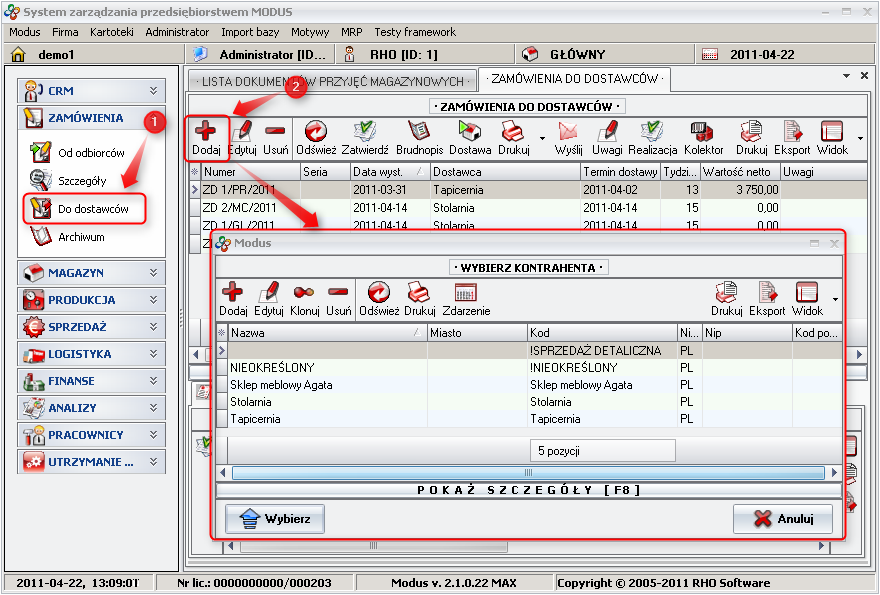Click Eksport icon in contractor dialog
The height and width of the screenshot is (595, 880).
click(767, 293)
